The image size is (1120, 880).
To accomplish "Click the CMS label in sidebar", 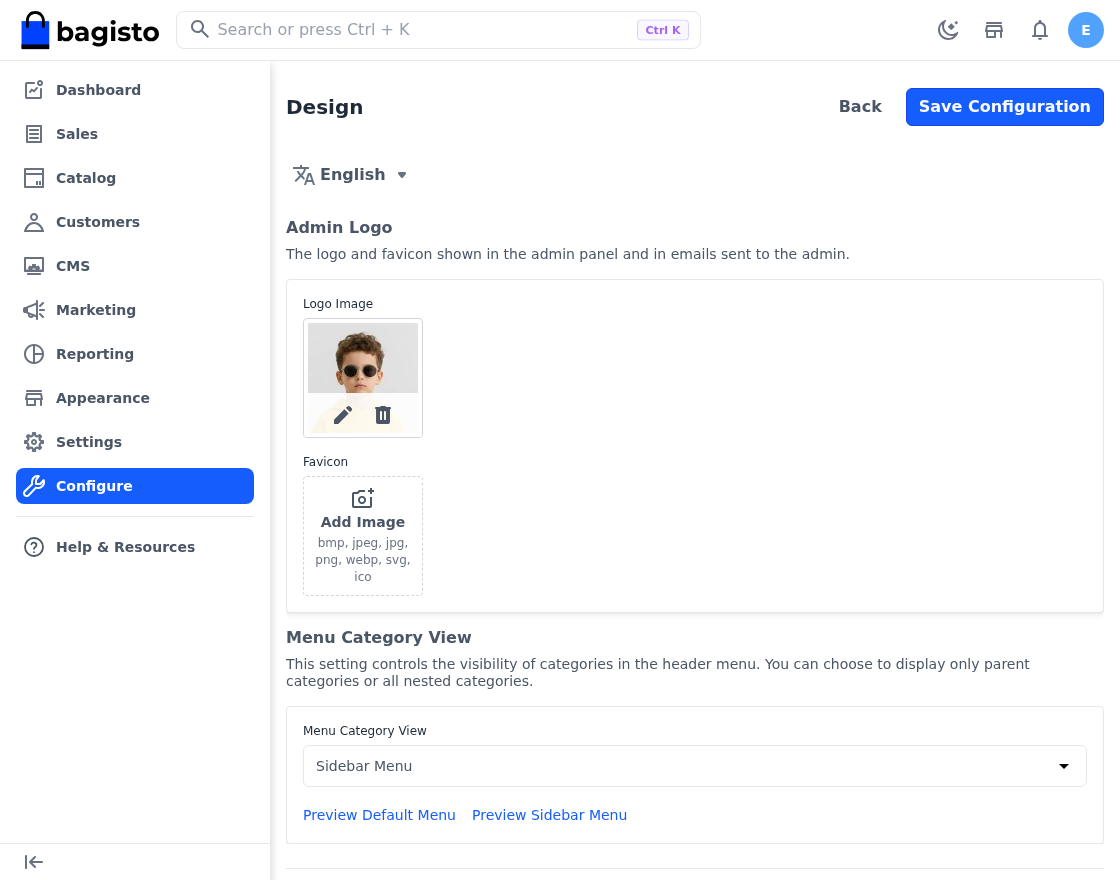I will pyautogui.click(x=73, y=266).
